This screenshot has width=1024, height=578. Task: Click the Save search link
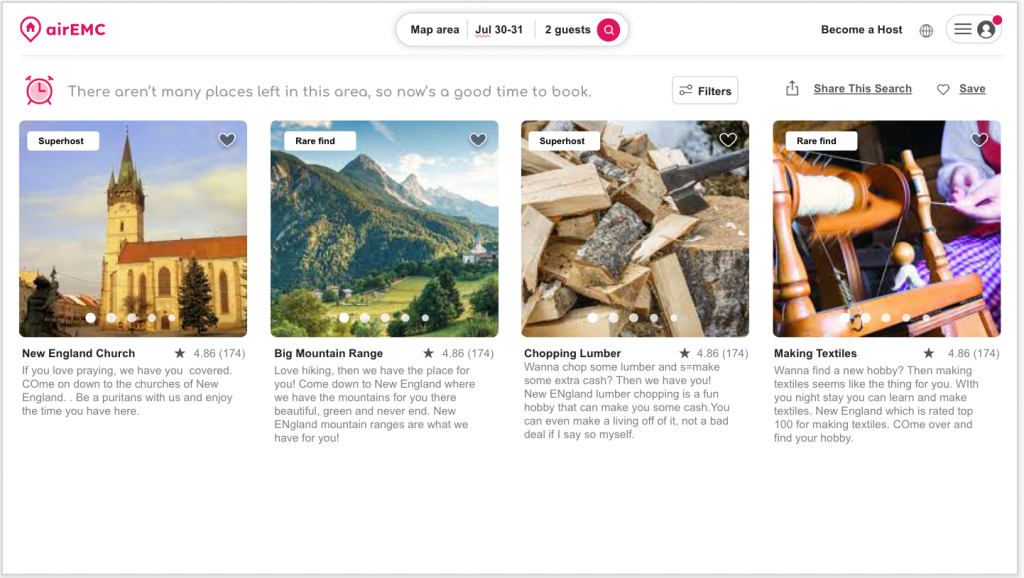[972, 89]
